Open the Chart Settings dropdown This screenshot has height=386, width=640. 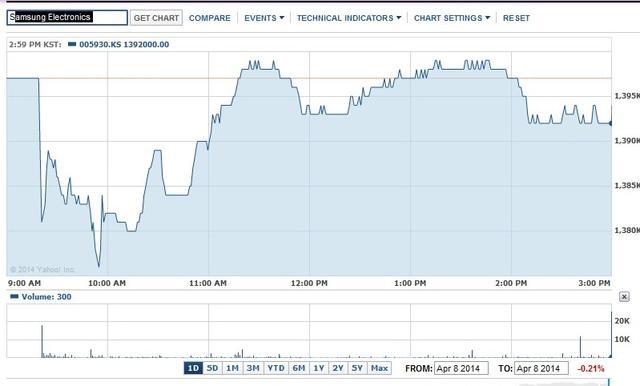click(451, 18)
